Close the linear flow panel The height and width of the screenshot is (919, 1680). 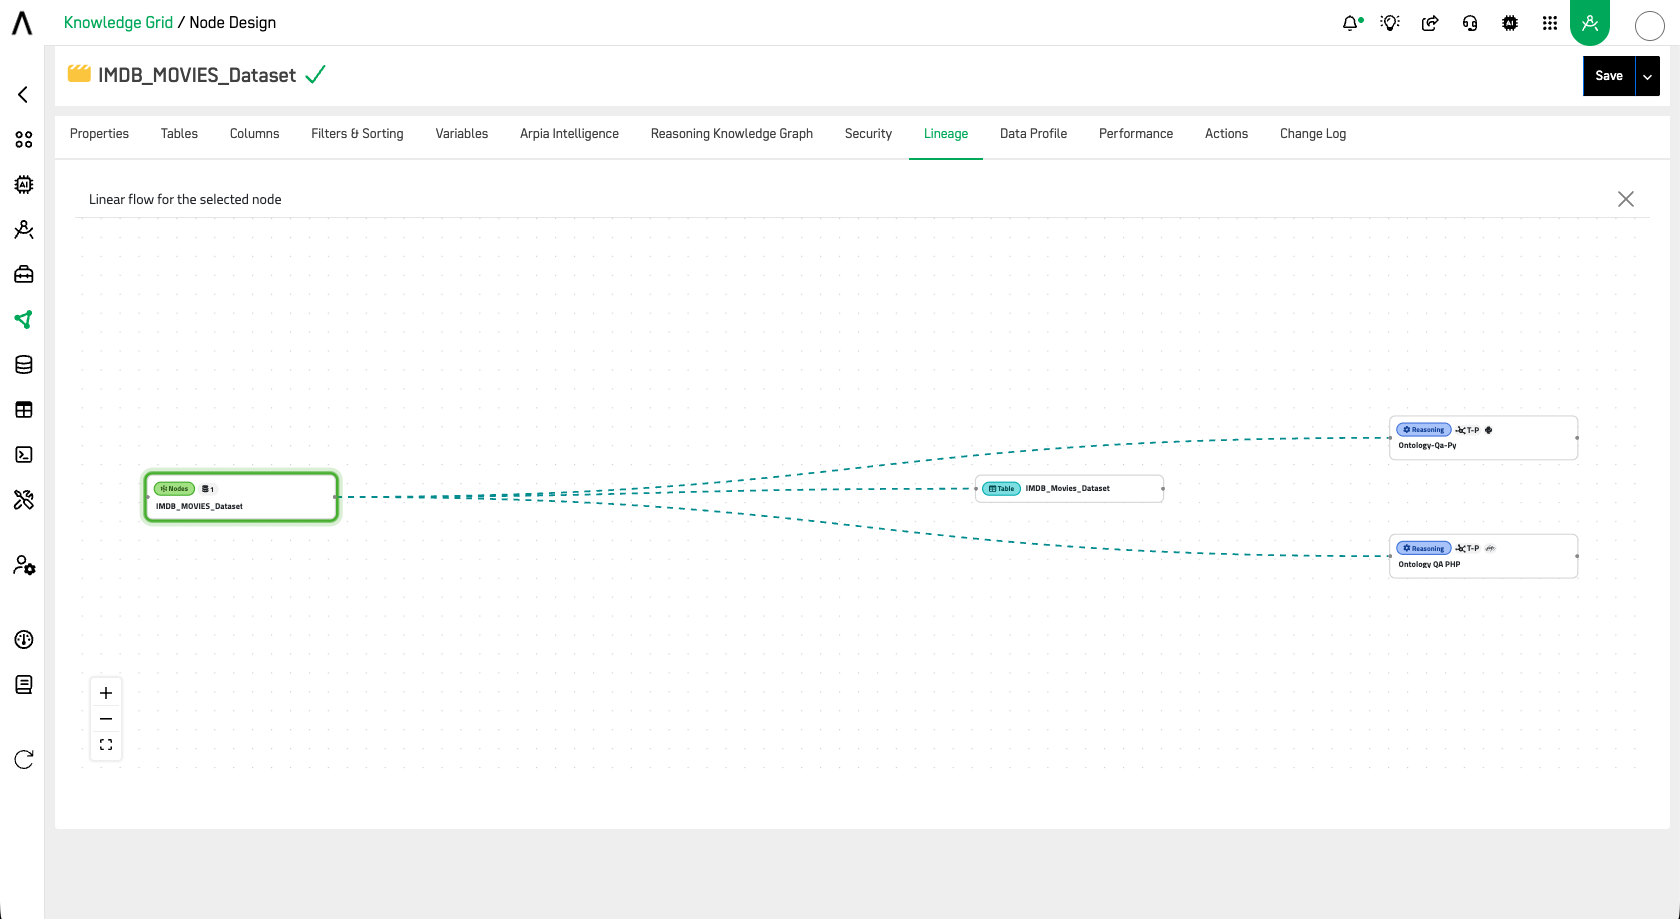pyautogui.click(x=1626, y=199)
